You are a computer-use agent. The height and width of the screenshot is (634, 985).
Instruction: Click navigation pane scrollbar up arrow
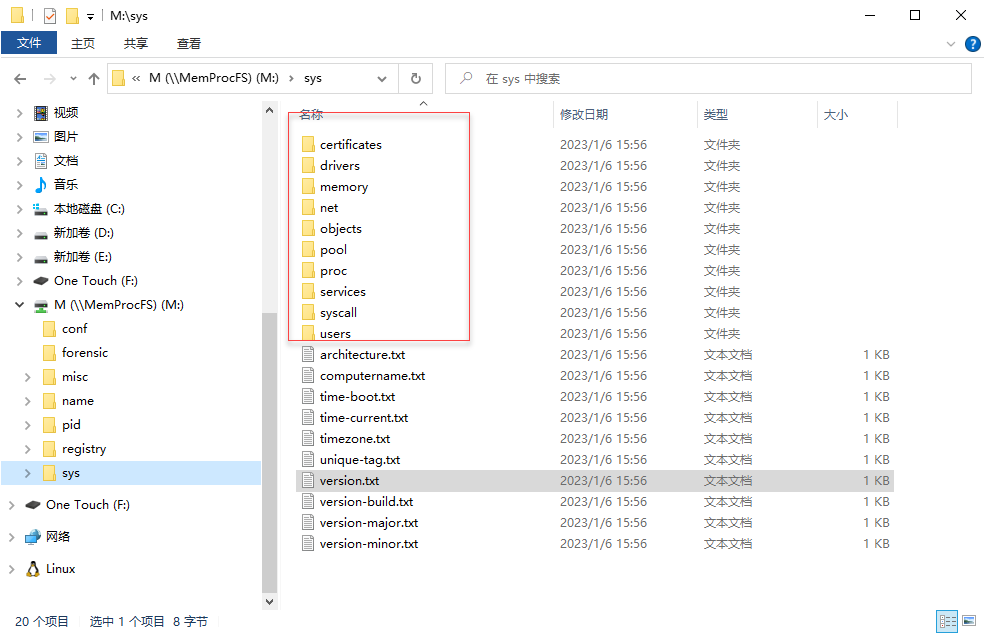269,110
